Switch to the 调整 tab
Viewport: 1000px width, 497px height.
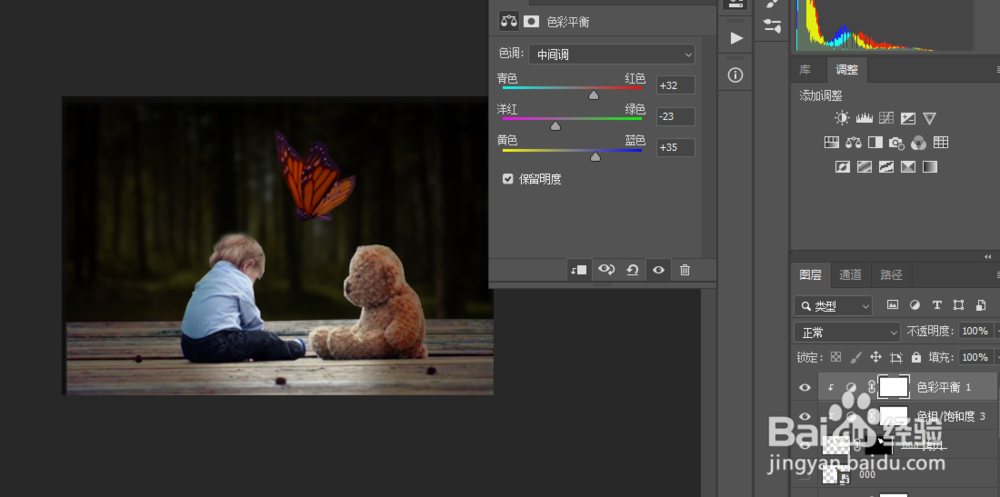(848, 70)
